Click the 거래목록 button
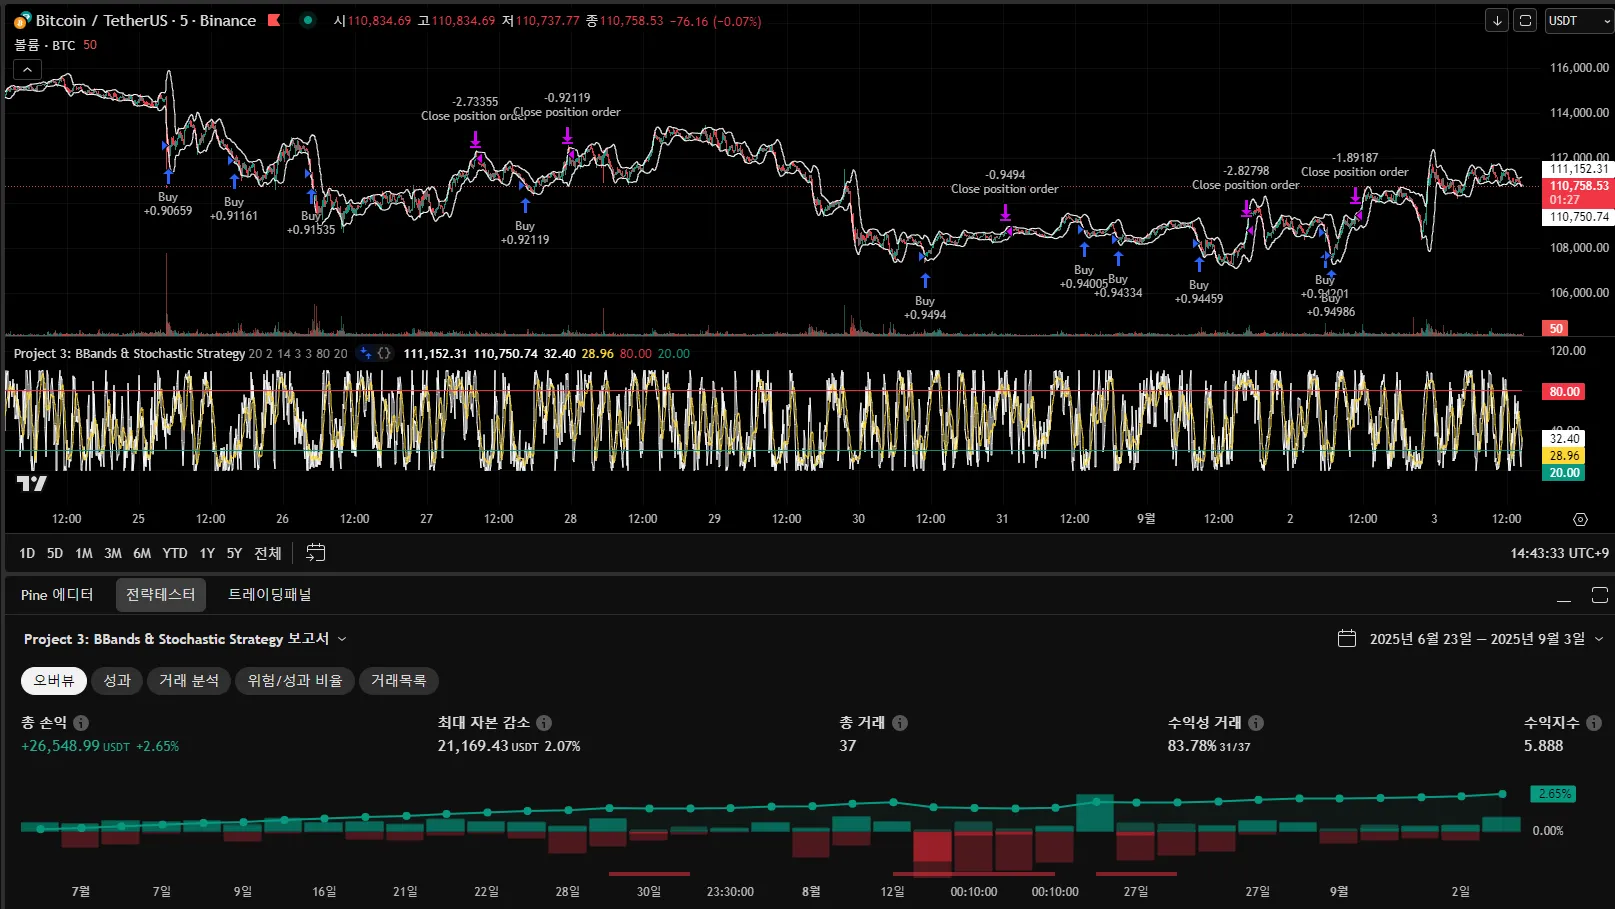Image resolution: width=1615 pixels, height=909 pixels. pyautogui.click(x=398, y=681)
